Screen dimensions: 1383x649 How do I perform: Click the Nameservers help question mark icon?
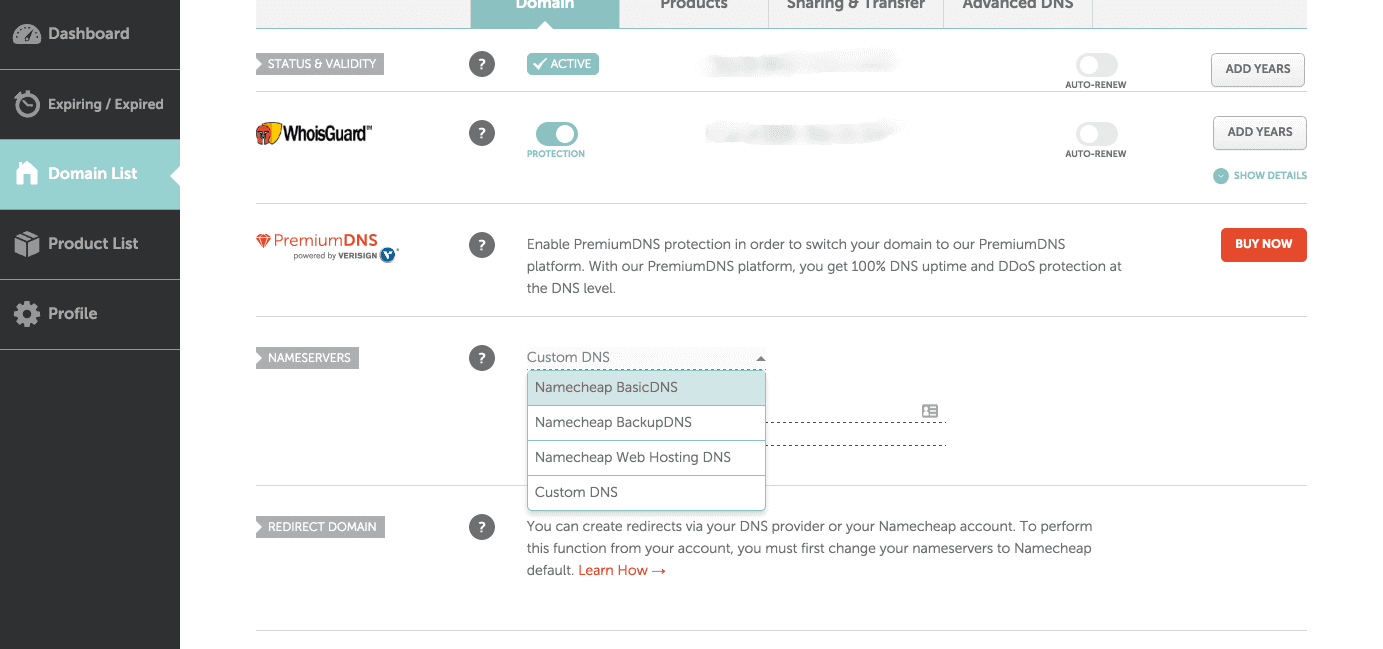tap(482, 358)
